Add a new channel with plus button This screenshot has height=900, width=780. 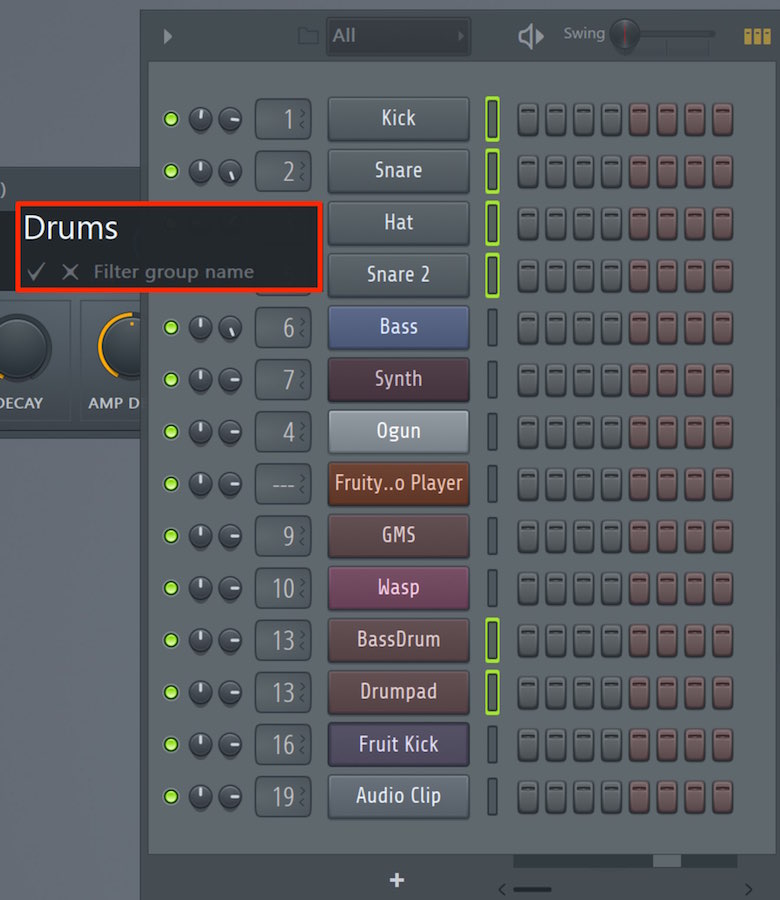(x=397, y=879)
